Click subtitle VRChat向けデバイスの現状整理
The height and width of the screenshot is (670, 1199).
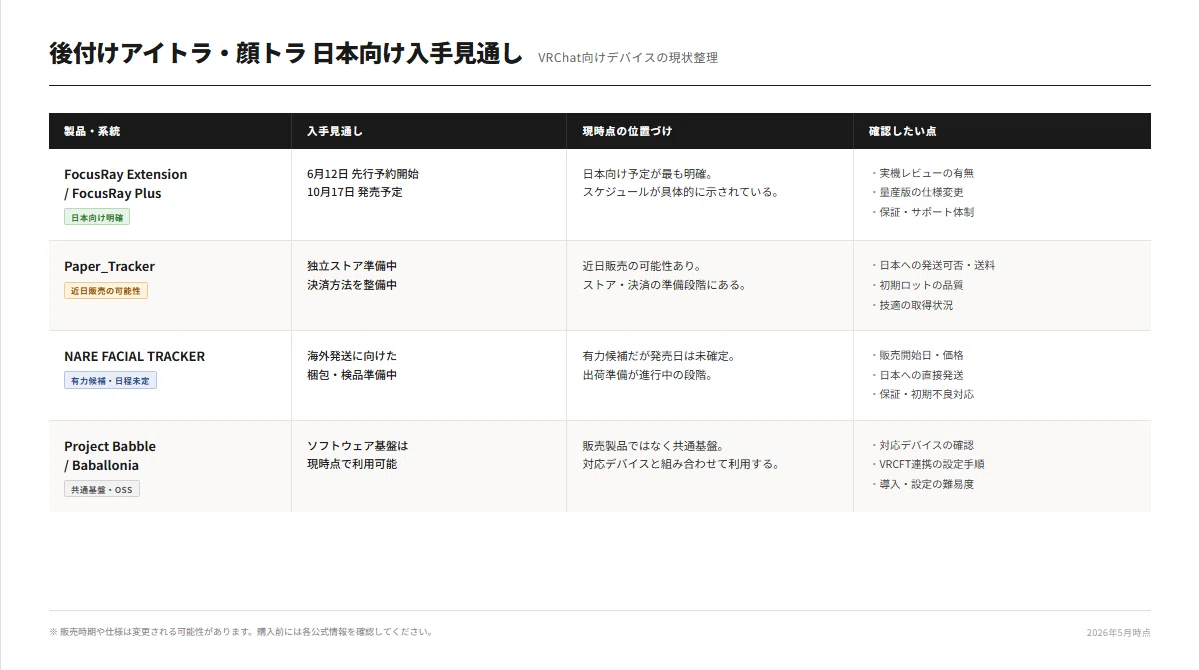[x=628, y=57]
